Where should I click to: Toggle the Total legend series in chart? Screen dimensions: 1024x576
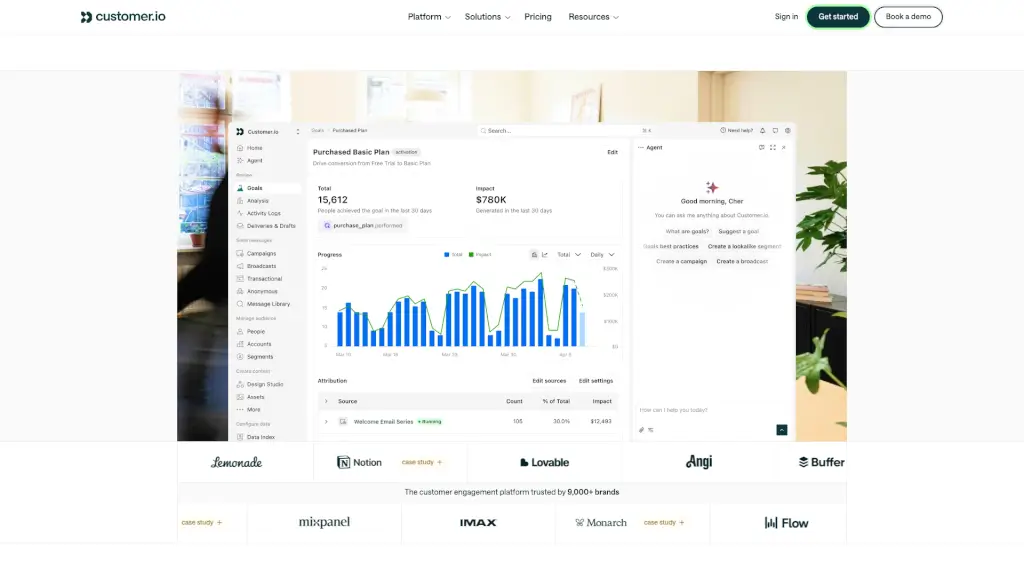tap(453, 255)
